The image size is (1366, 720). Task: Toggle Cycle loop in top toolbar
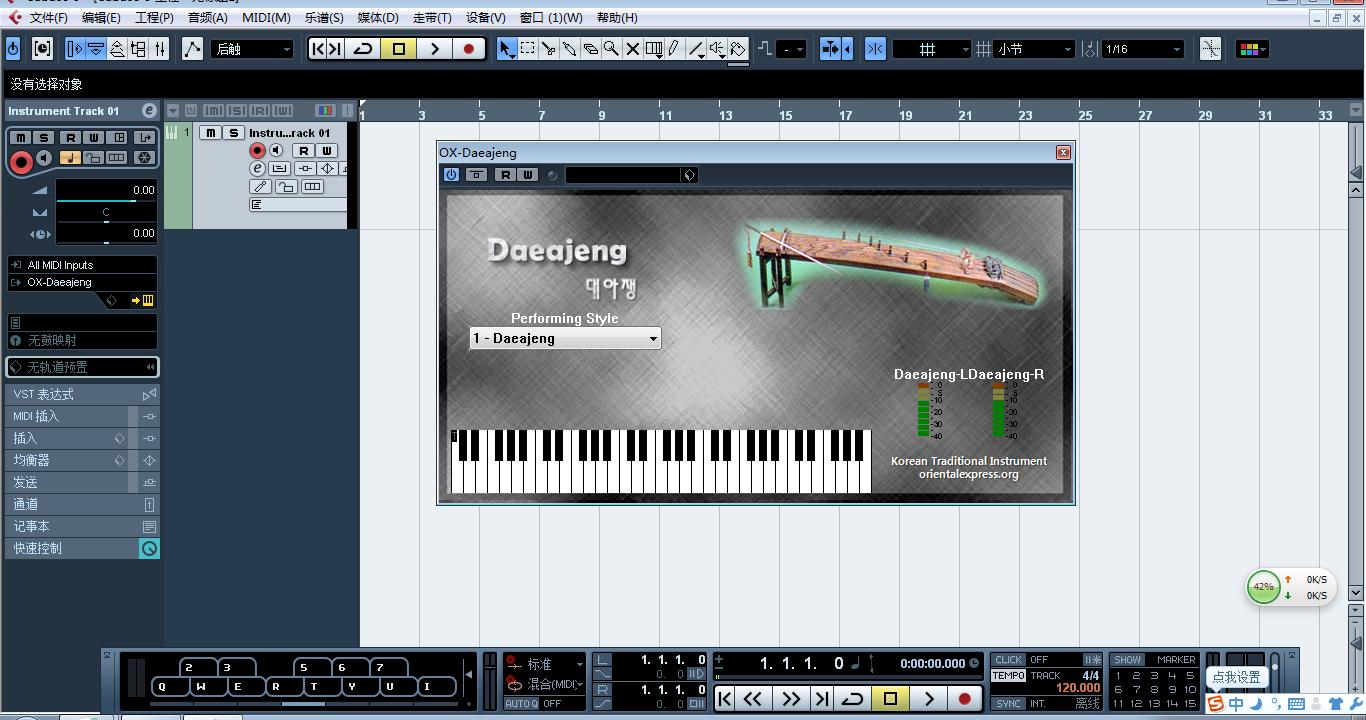[363, 48]
